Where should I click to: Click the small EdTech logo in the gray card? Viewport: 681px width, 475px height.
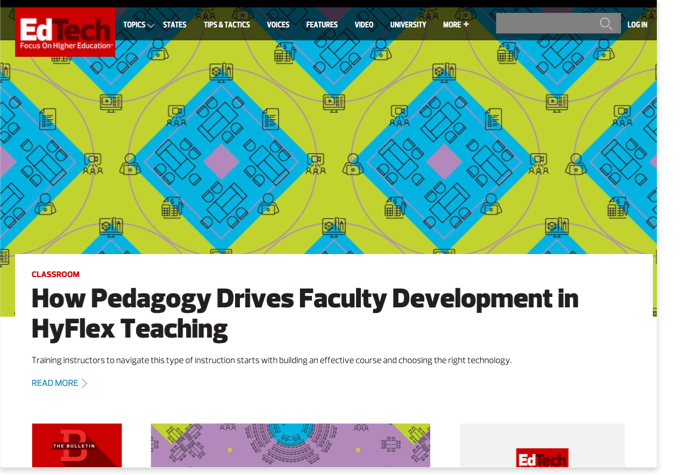542,457
